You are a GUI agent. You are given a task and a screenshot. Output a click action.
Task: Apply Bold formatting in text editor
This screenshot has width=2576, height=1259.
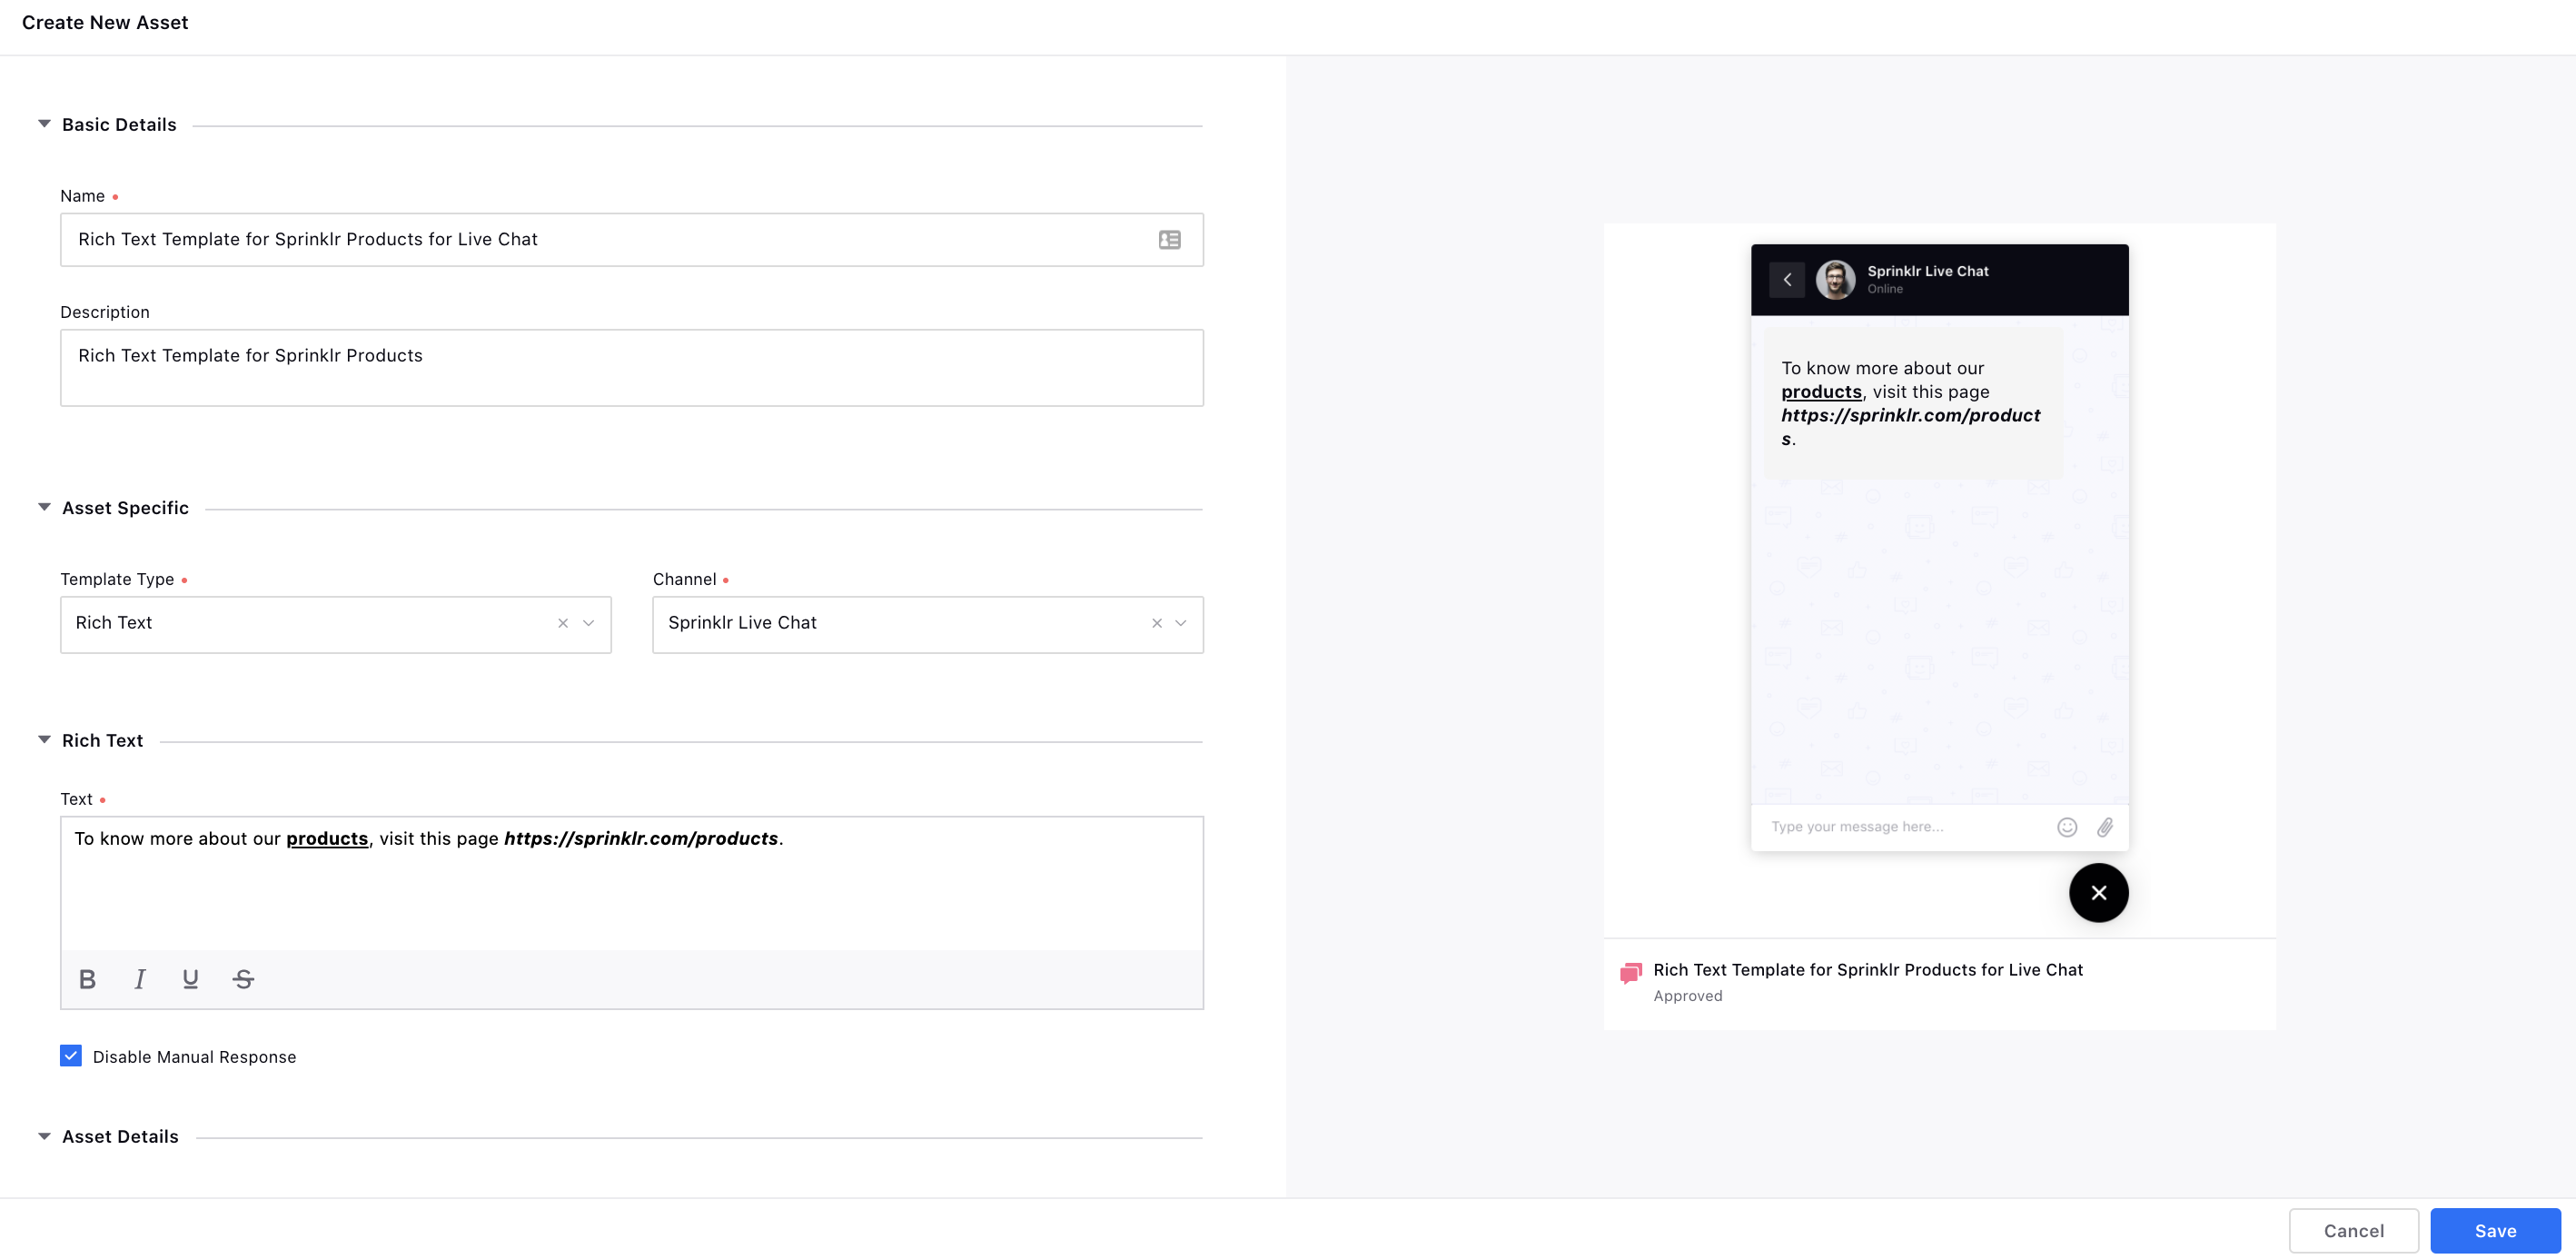pyautogui.click(x=88, y=979)
